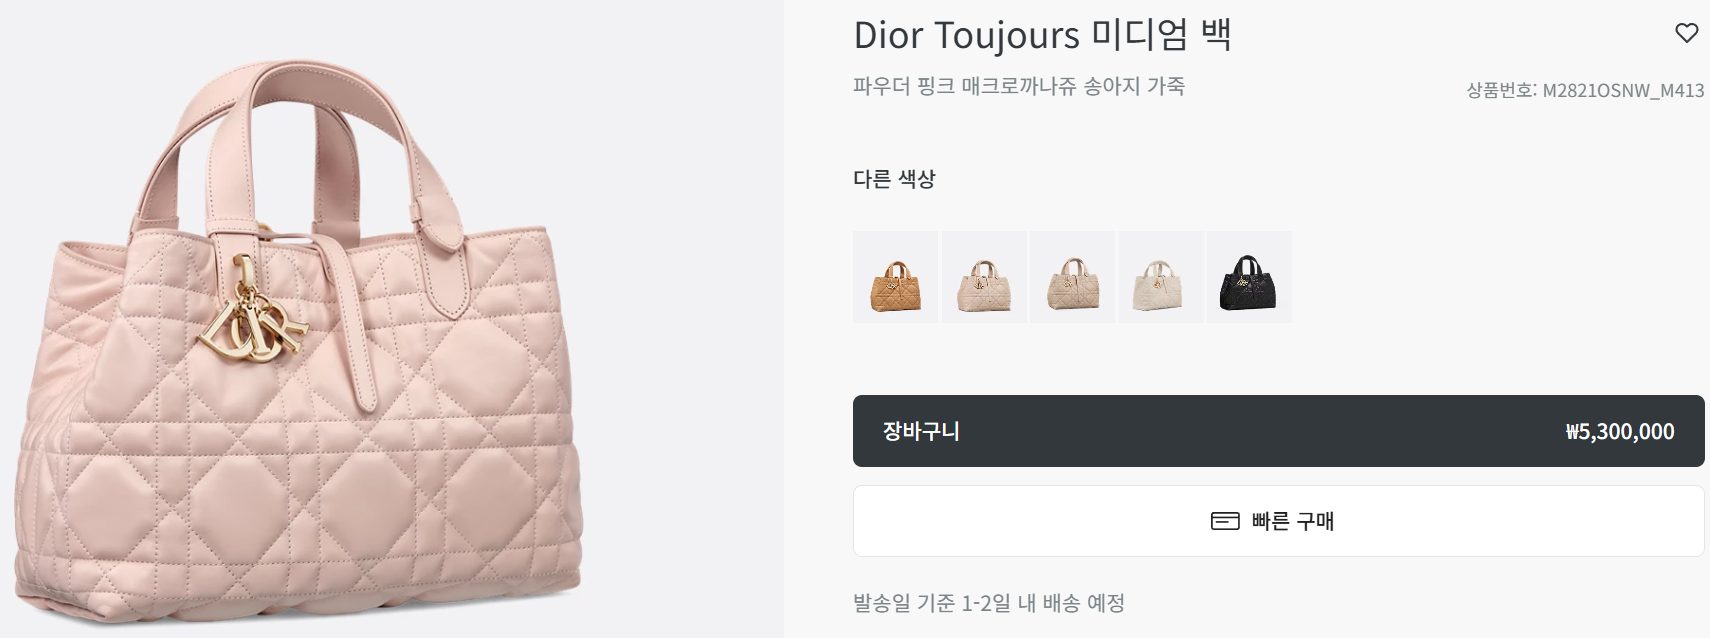Screen dimensions: 1710x638
Task: Choose the second color option bag thumbnail
Action: pos(984,277)
